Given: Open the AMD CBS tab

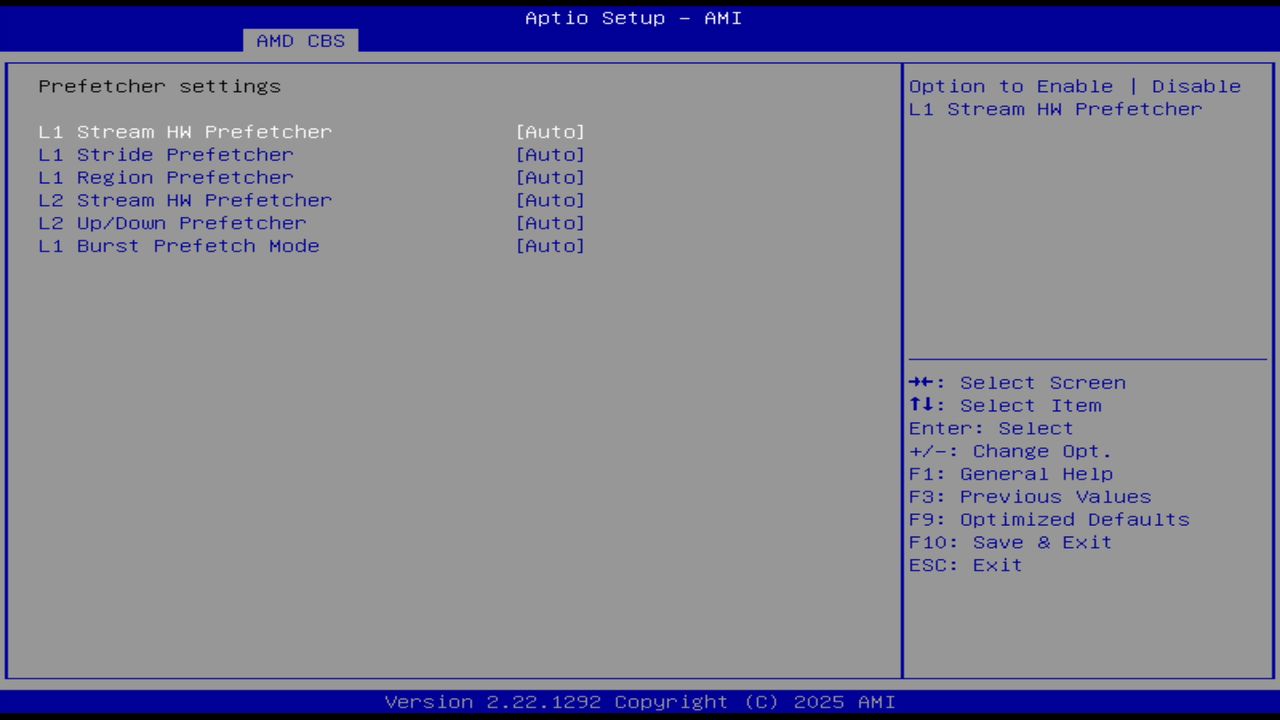Looking at the screenshot, I should point(300,41).
